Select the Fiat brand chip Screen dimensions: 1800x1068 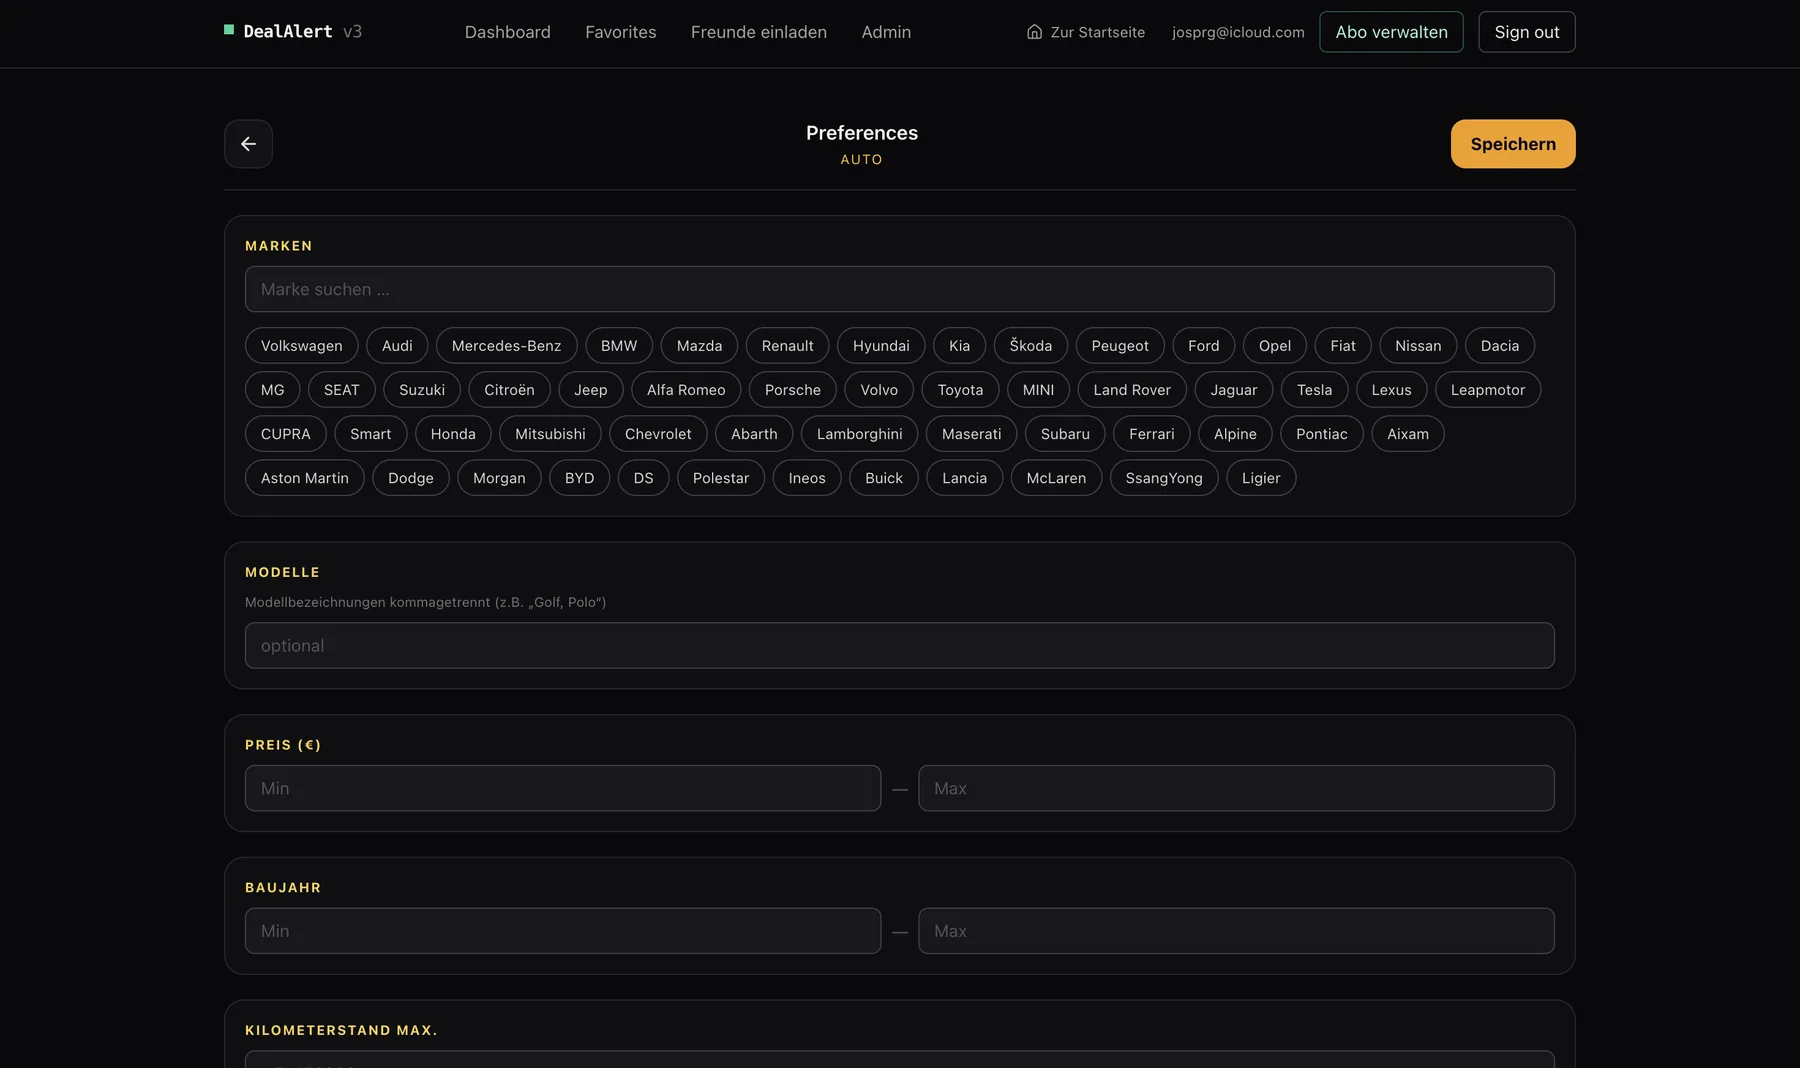pyautogui.click(x=1343, y=346)
